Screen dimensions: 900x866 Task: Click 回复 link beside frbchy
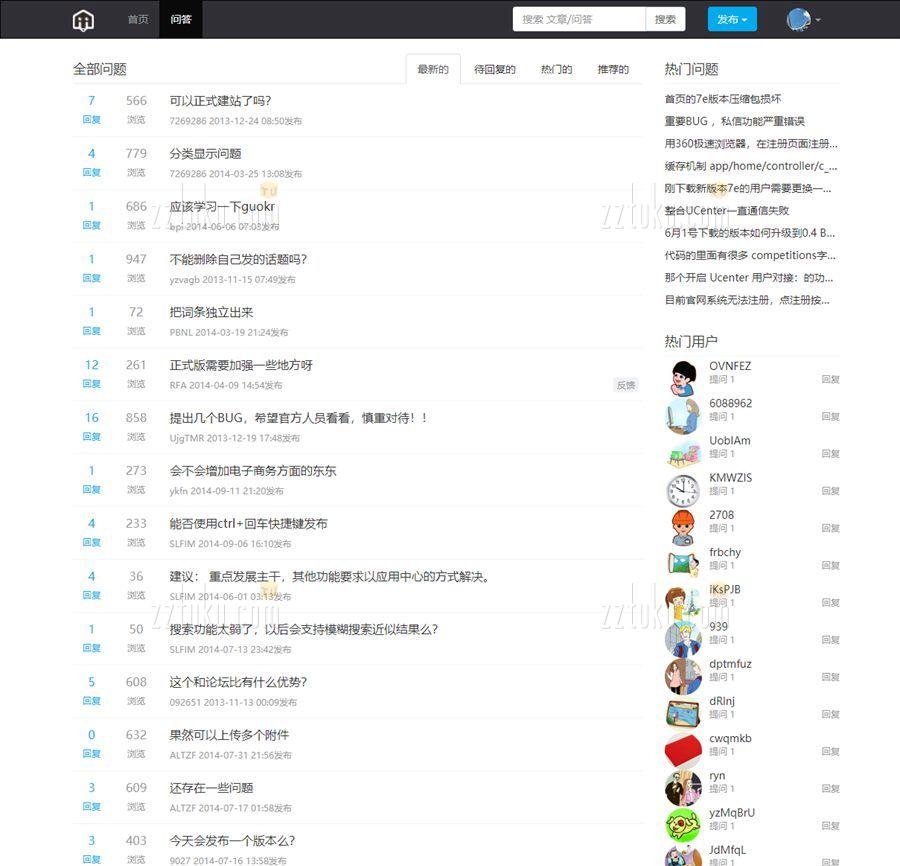tap(830, 565)
